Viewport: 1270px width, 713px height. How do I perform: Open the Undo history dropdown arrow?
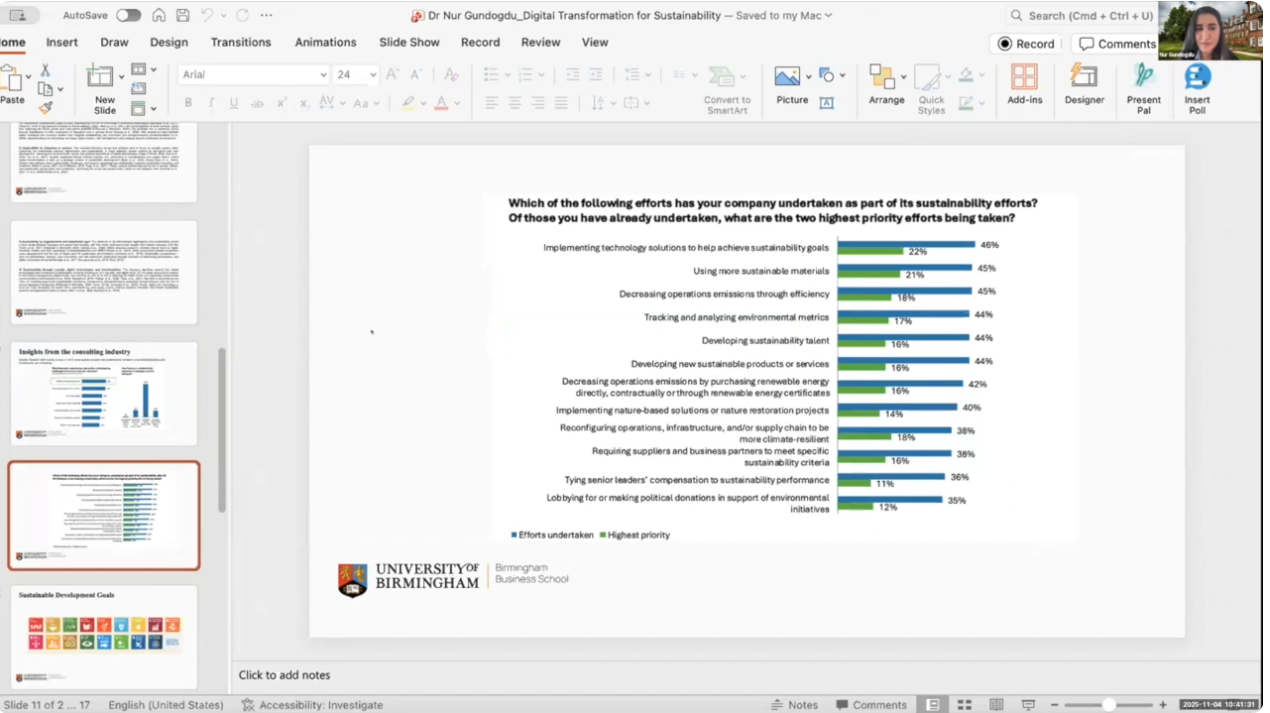click(x=223, y=16)
